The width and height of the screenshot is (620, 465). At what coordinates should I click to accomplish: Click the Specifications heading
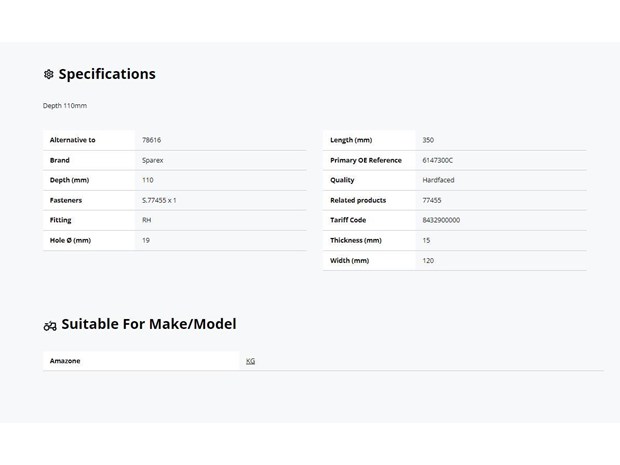click(x=107, y=74)
